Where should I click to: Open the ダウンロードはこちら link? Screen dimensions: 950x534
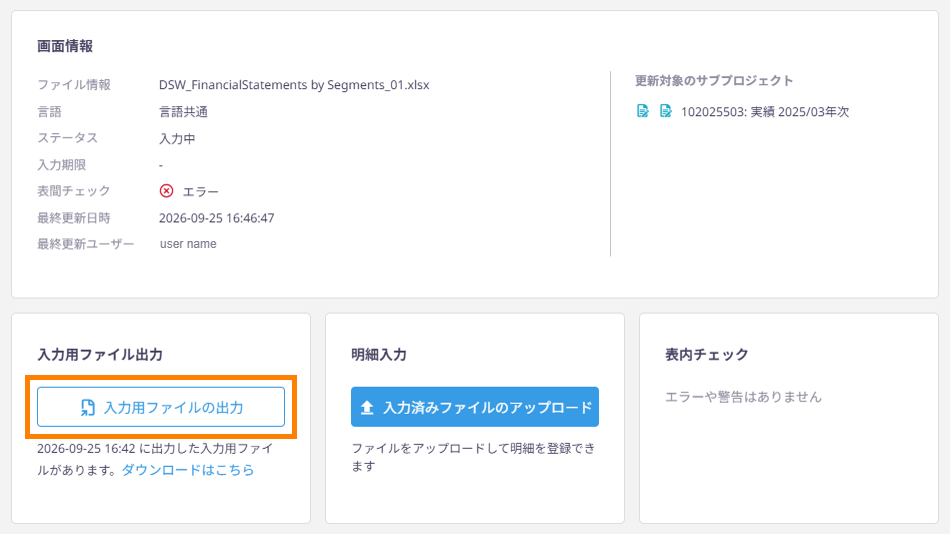[188, 470]
